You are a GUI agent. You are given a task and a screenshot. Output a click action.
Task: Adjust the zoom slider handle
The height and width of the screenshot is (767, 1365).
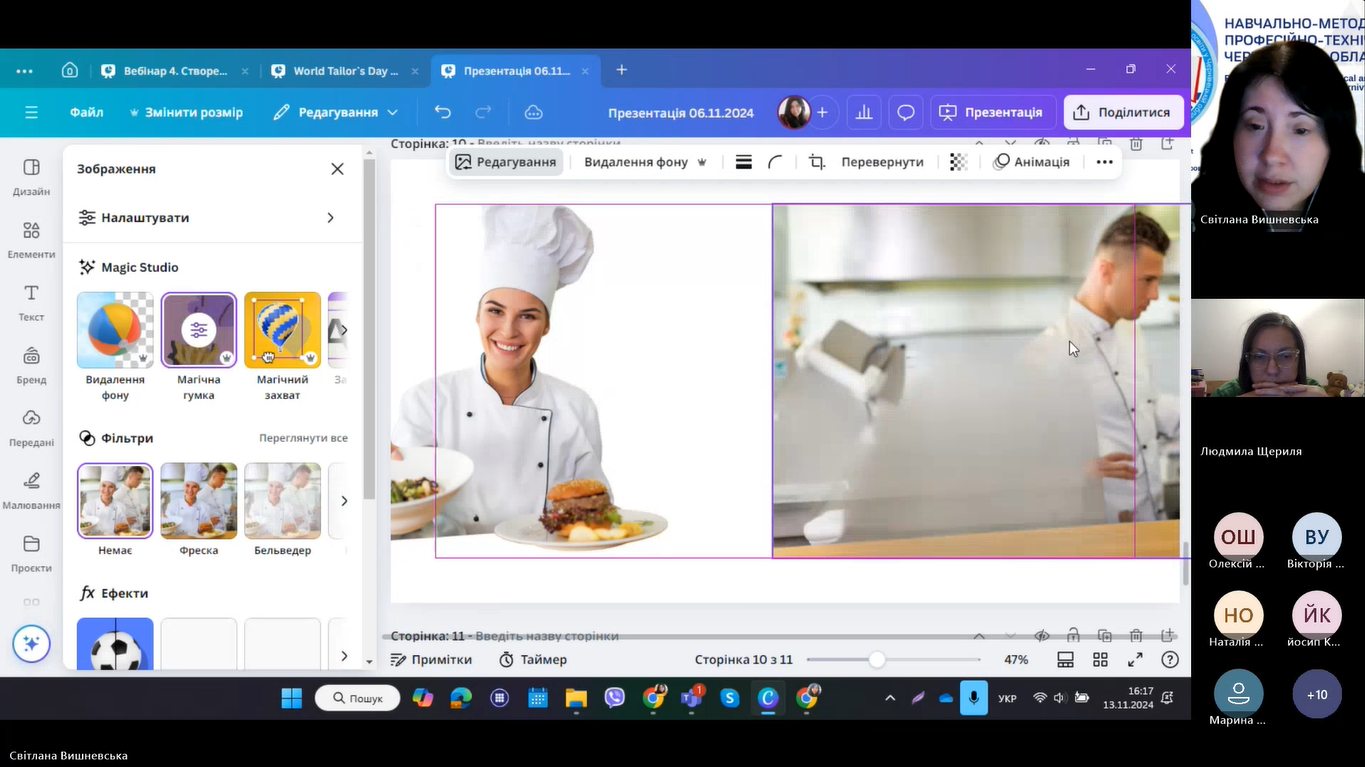pyautogui.click(x=877, y=660)
